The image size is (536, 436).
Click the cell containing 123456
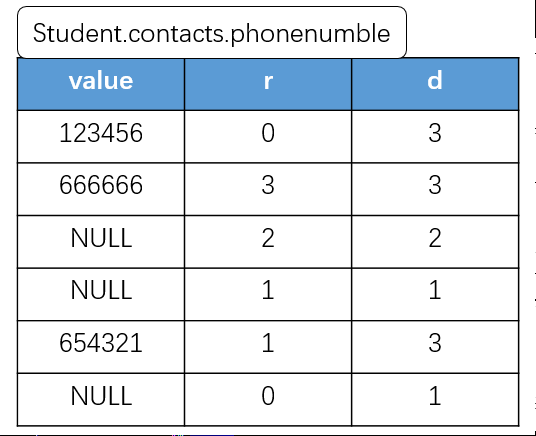(101, 137)
